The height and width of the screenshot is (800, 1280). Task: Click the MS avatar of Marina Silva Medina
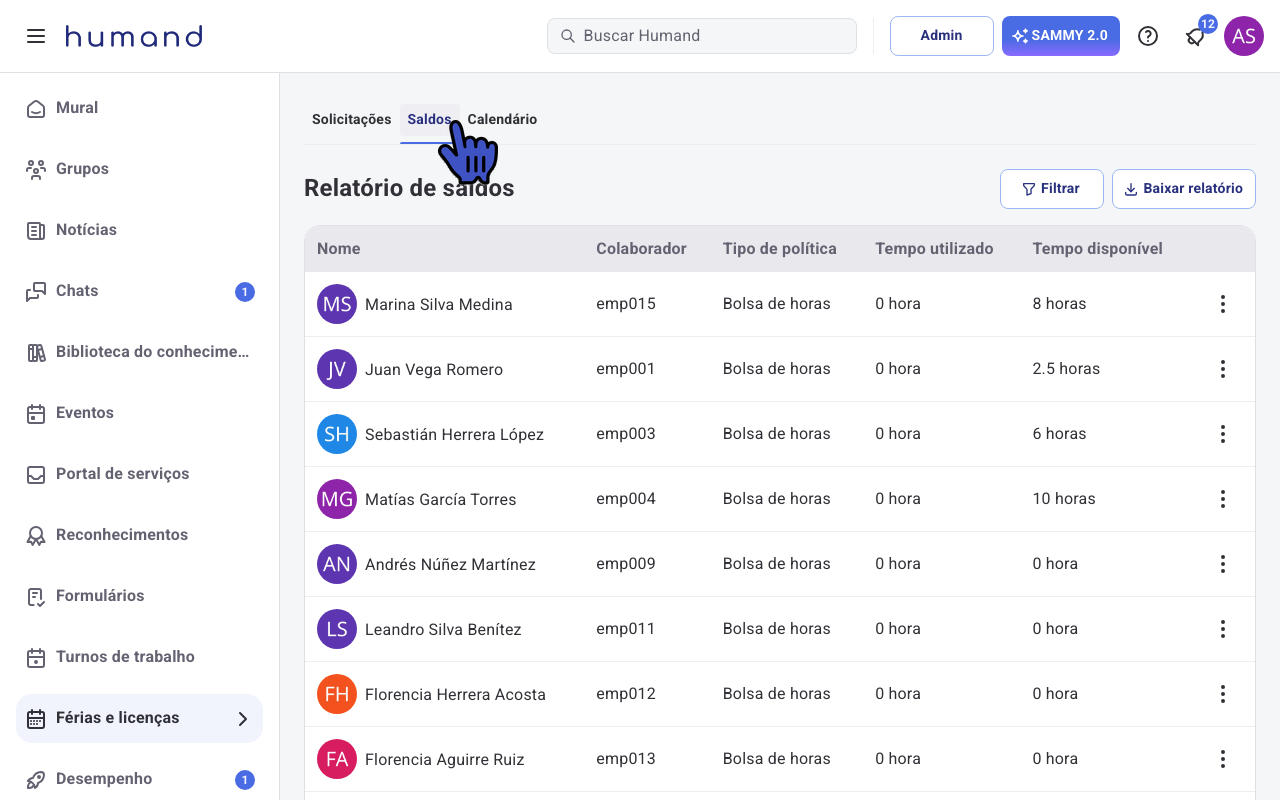coord(337,304)
